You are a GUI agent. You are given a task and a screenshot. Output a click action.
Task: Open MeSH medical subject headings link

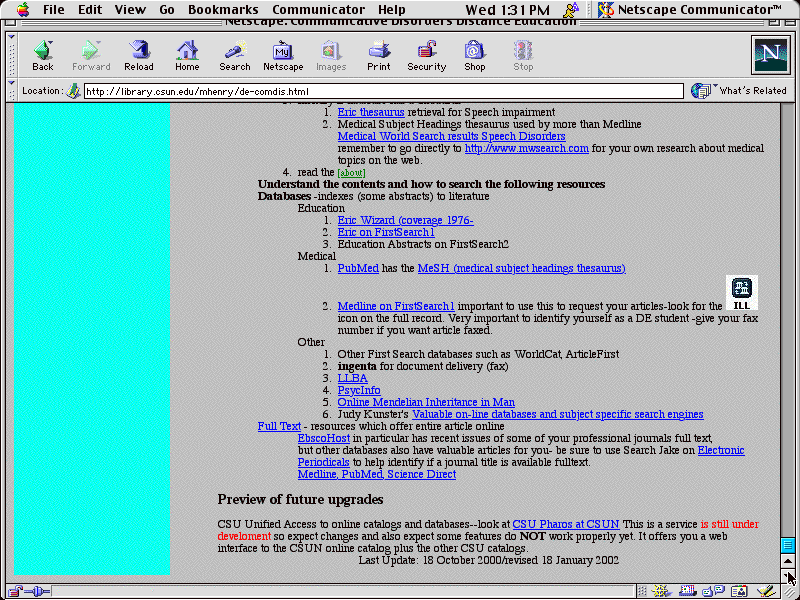click(x=521, y=268)
